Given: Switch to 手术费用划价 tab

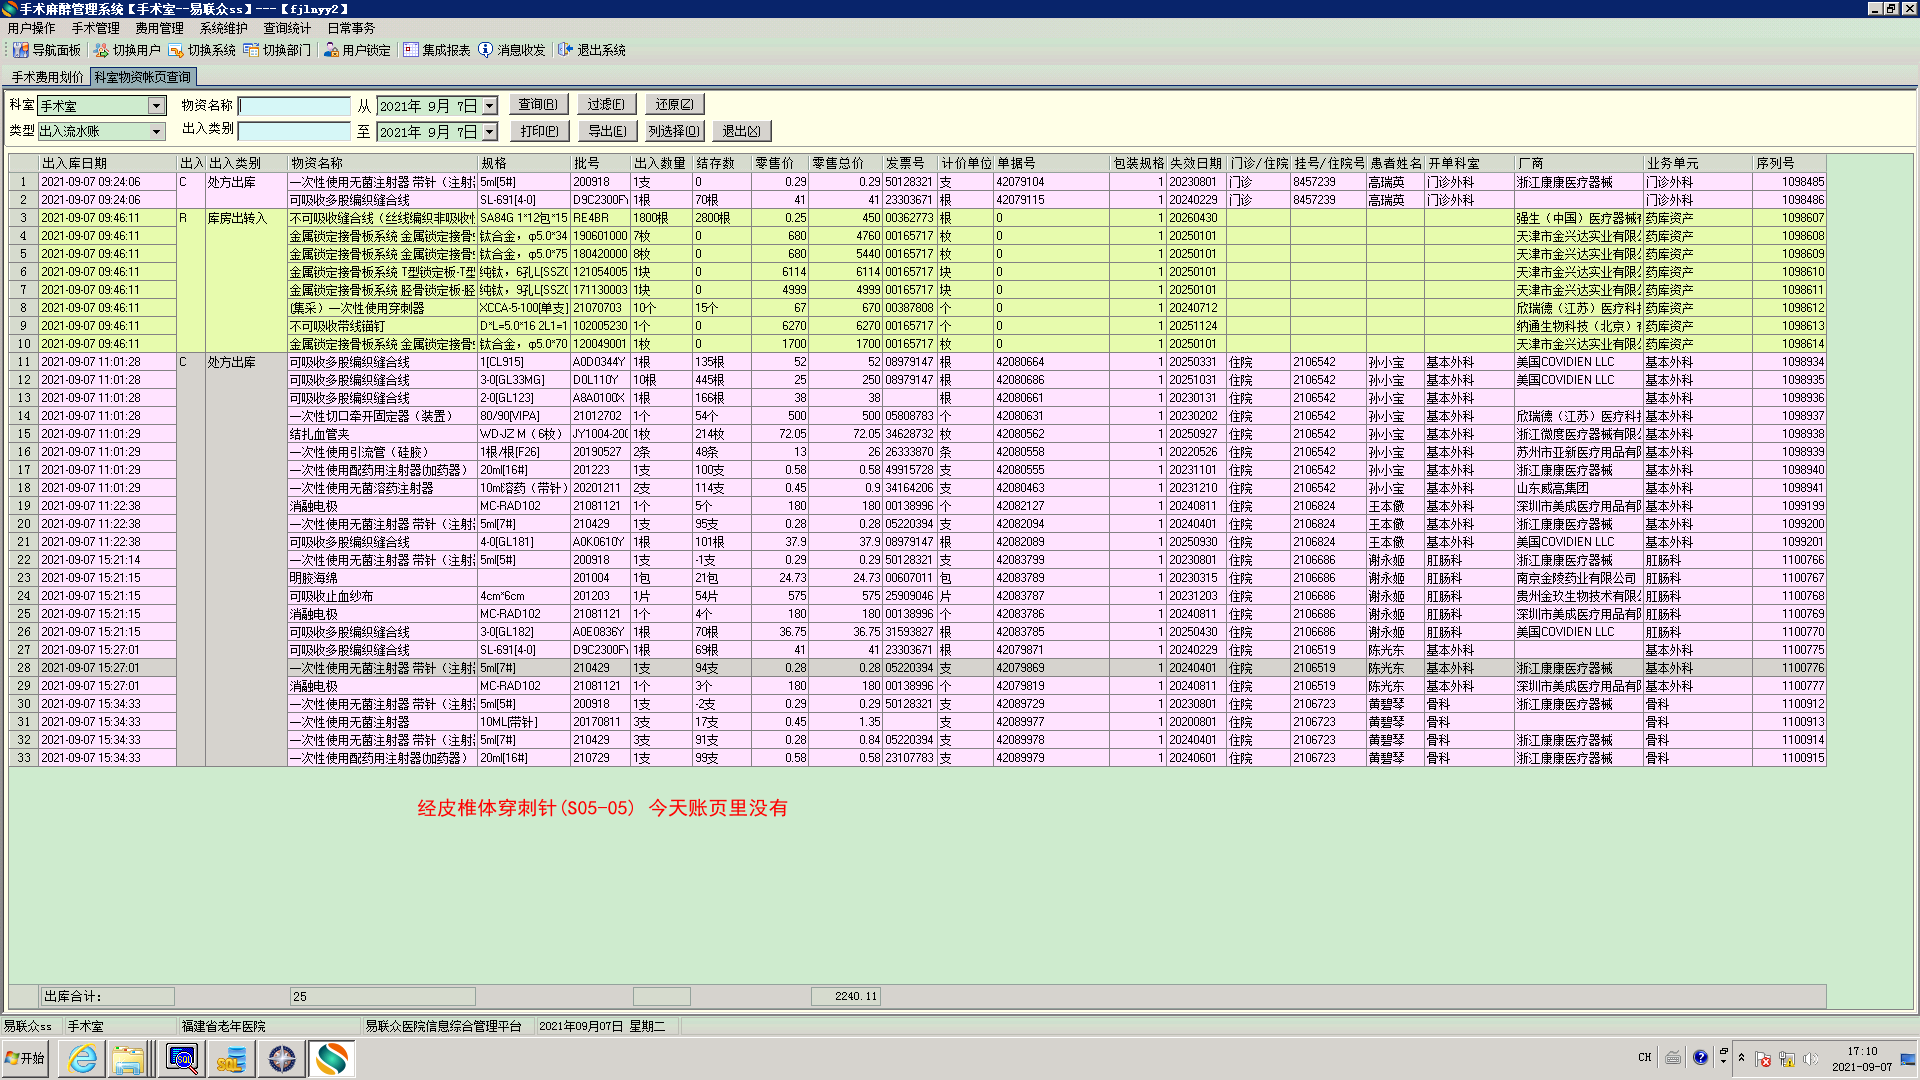Looking at the screenshot, I should 47,77.
